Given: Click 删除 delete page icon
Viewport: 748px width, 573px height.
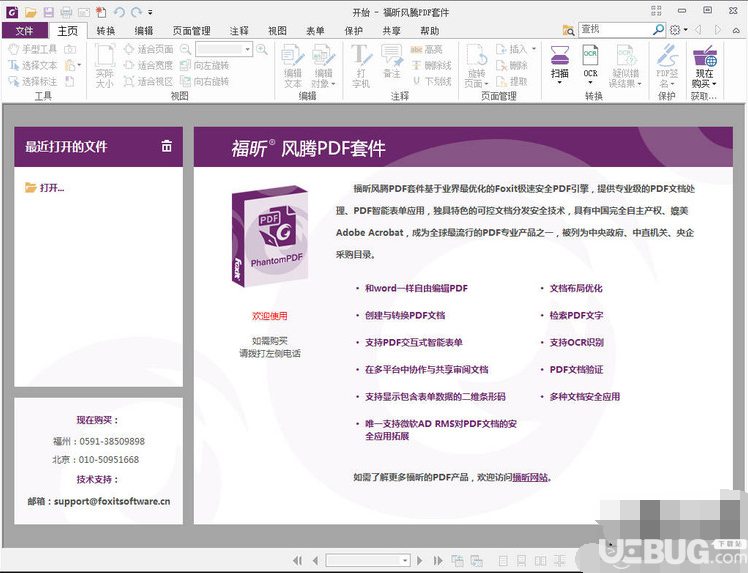Looking at the screenshot, I should (512, 65).
